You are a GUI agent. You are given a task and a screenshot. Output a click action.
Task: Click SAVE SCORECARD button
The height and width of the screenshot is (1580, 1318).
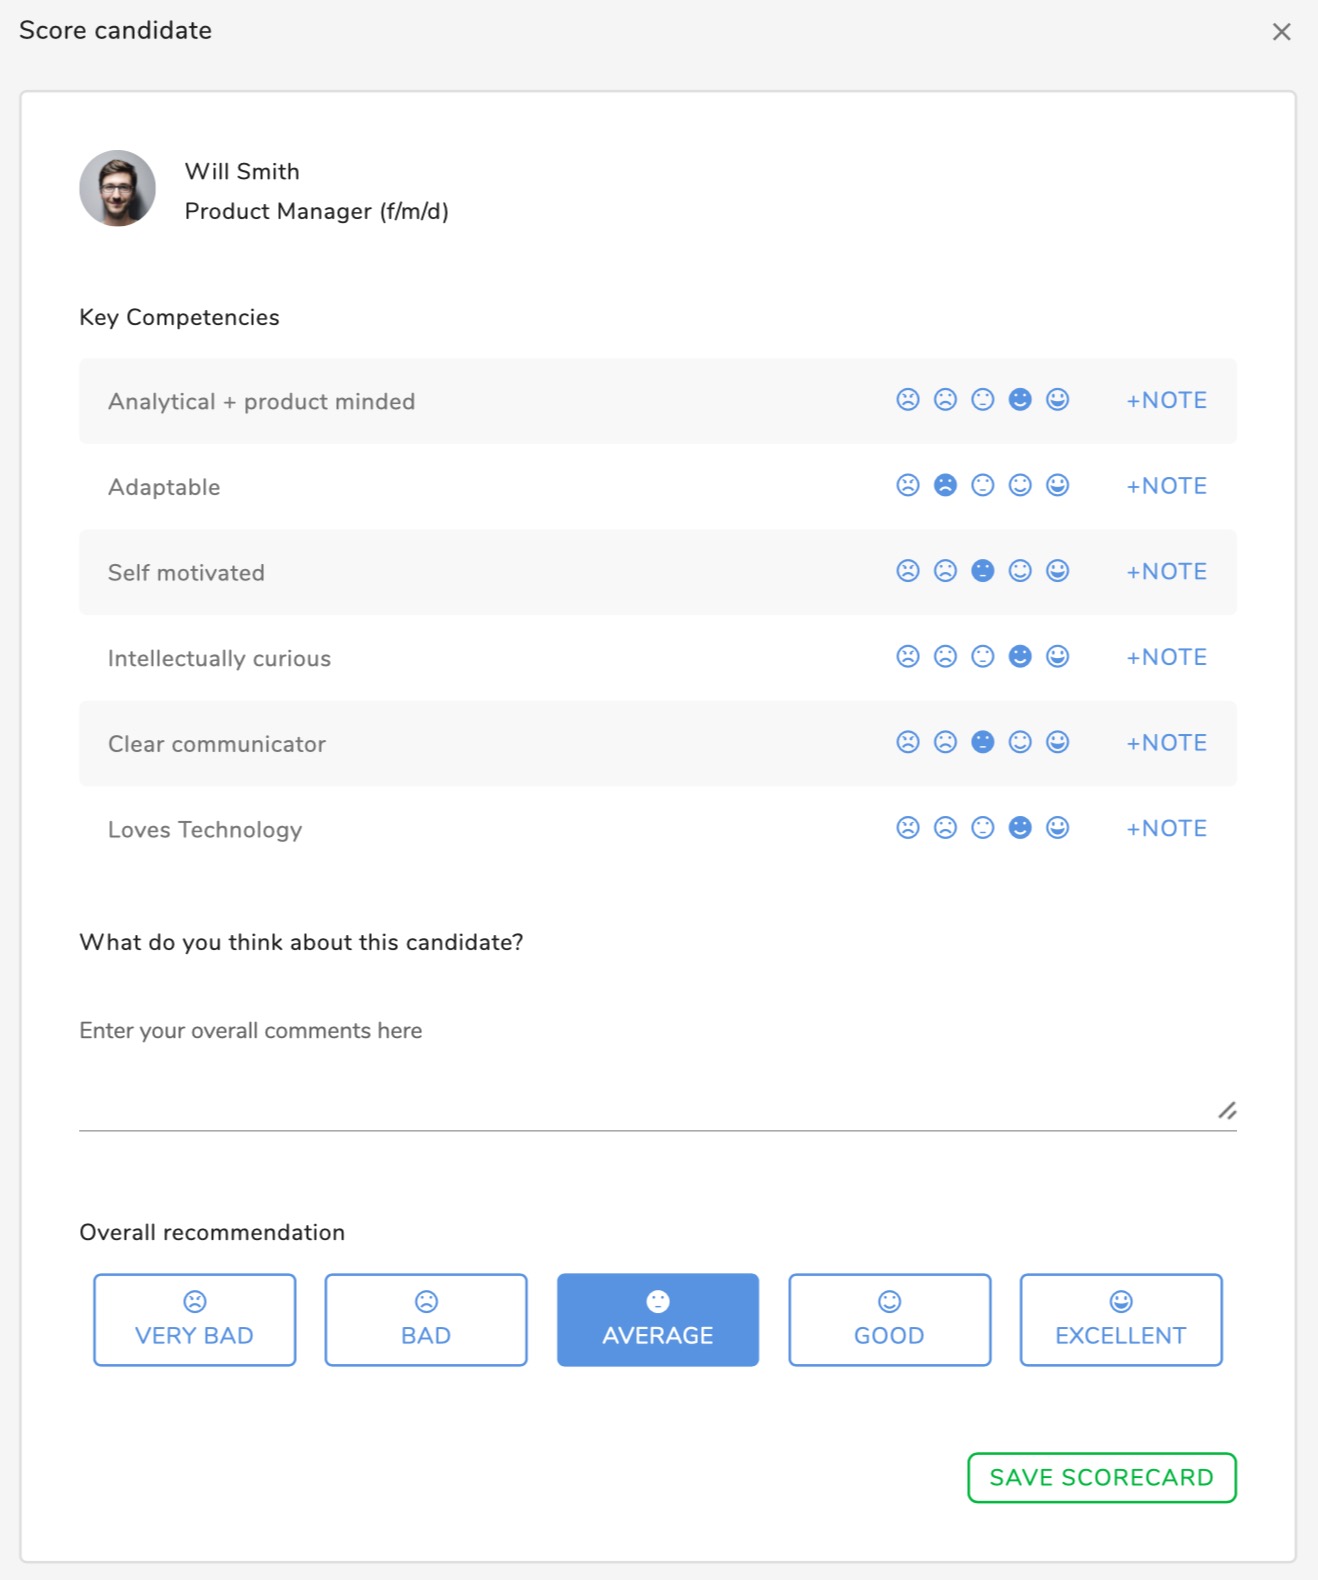coord(1102,1478)
